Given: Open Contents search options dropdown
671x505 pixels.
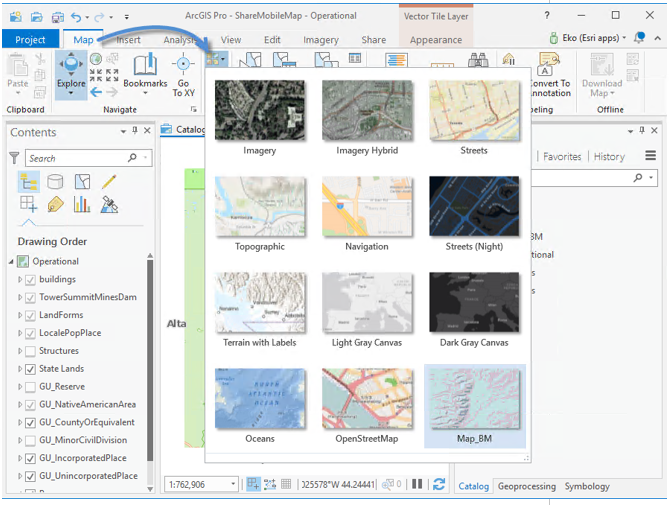Looking at the screenshot, I should click(145, 158).
